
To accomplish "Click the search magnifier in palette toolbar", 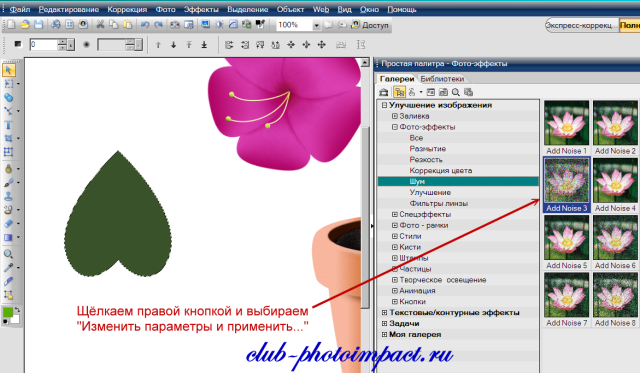I will pos(456,92).
